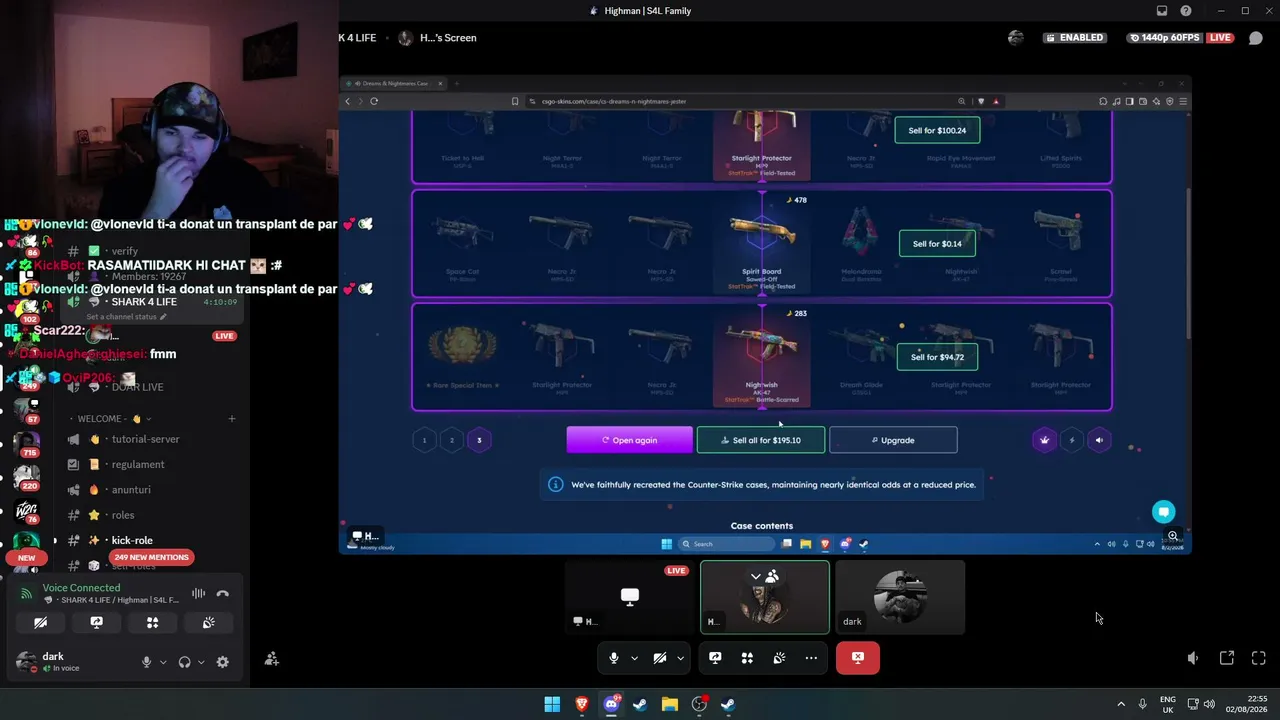Open the Windows Start menu
Viewport: 1280px width, 720px height.
point(552,705)
